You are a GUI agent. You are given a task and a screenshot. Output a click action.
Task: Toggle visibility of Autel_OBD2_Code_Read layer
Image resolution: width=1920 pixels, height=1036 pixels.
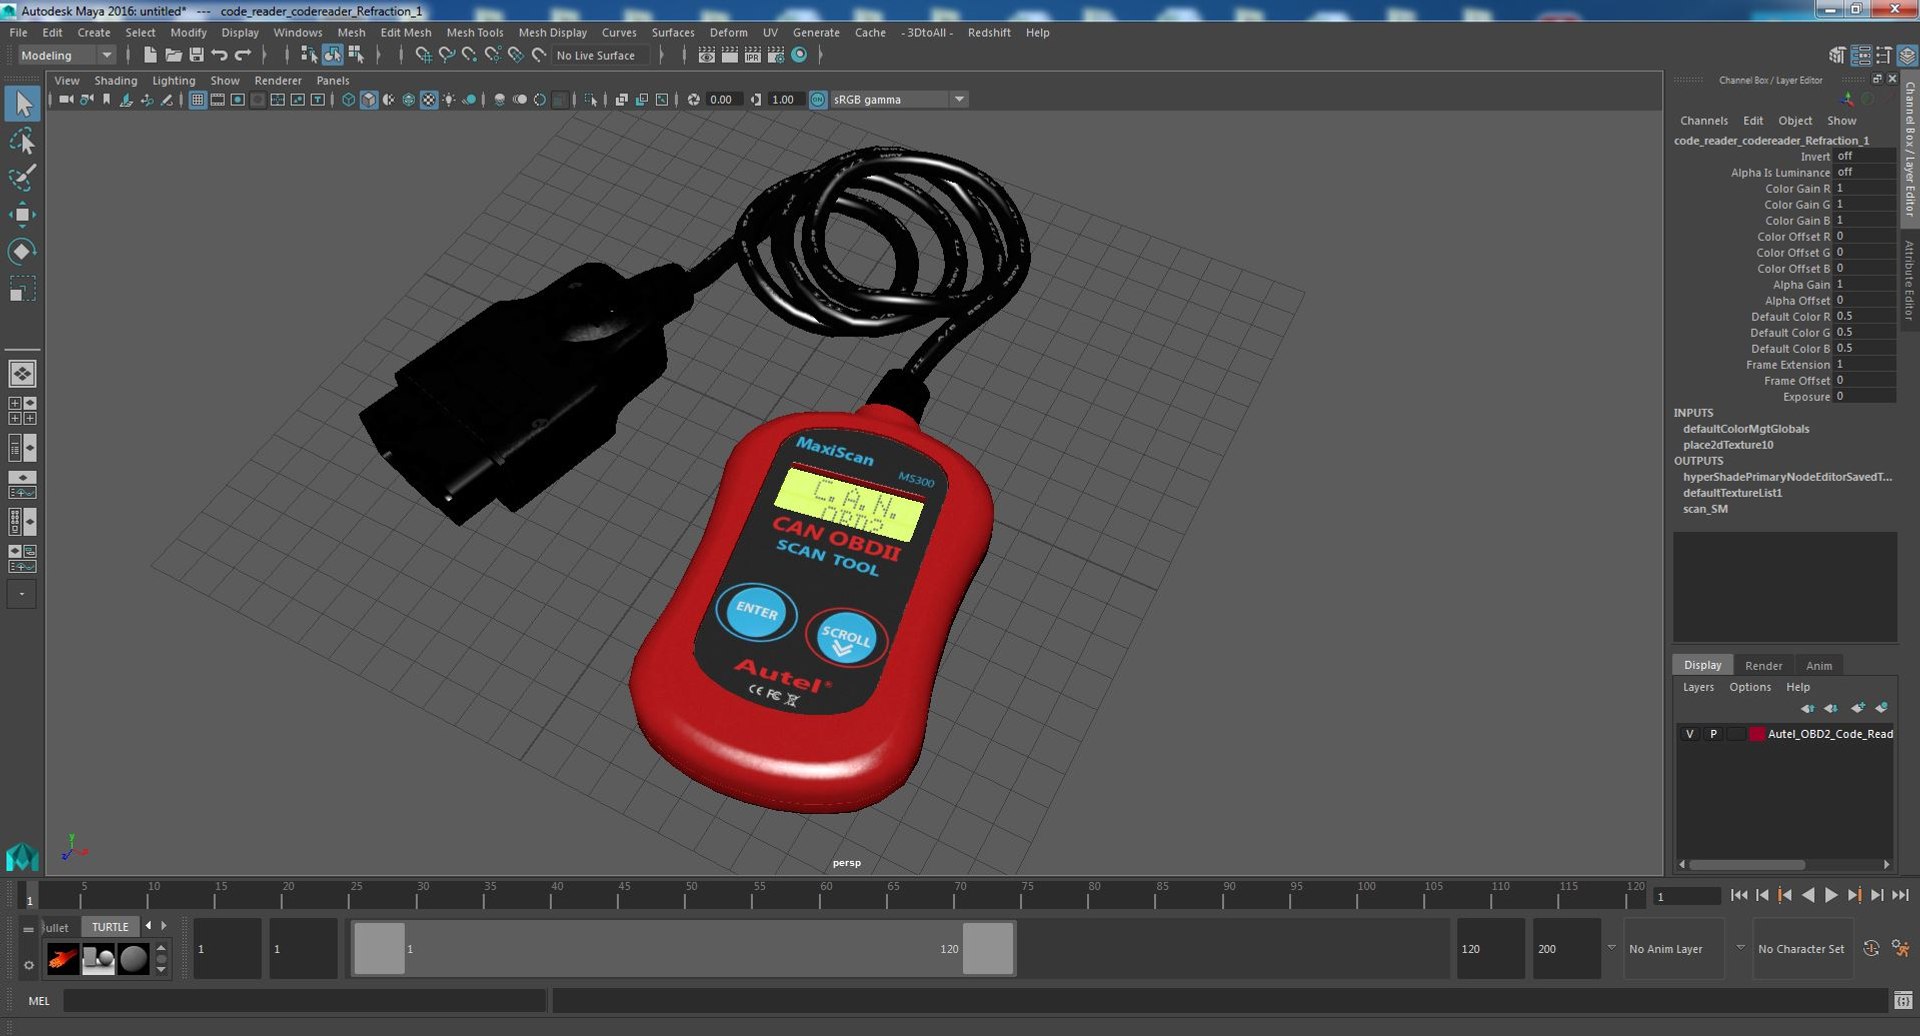1690,734
